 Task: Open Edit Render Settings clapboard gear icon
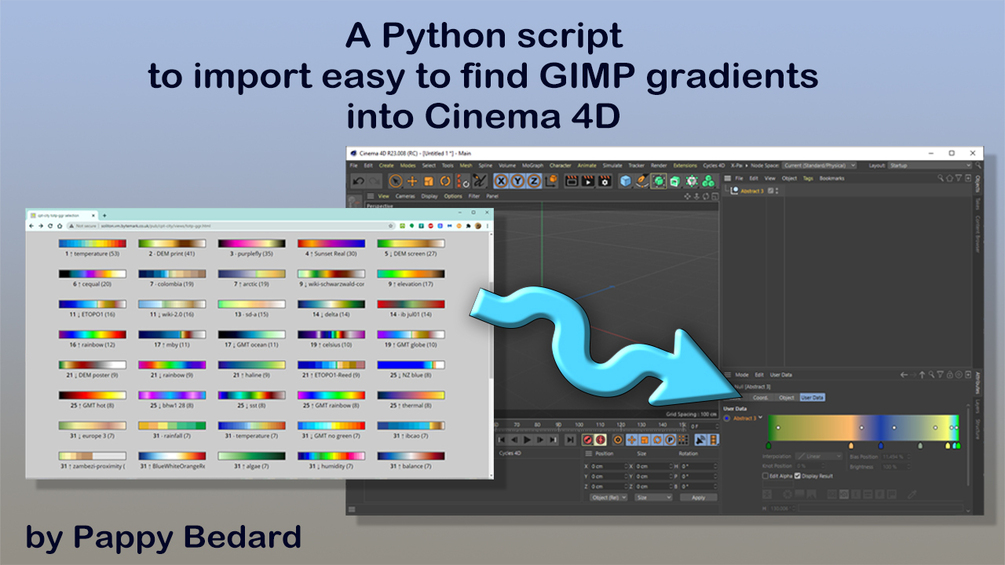coord(604,181)
